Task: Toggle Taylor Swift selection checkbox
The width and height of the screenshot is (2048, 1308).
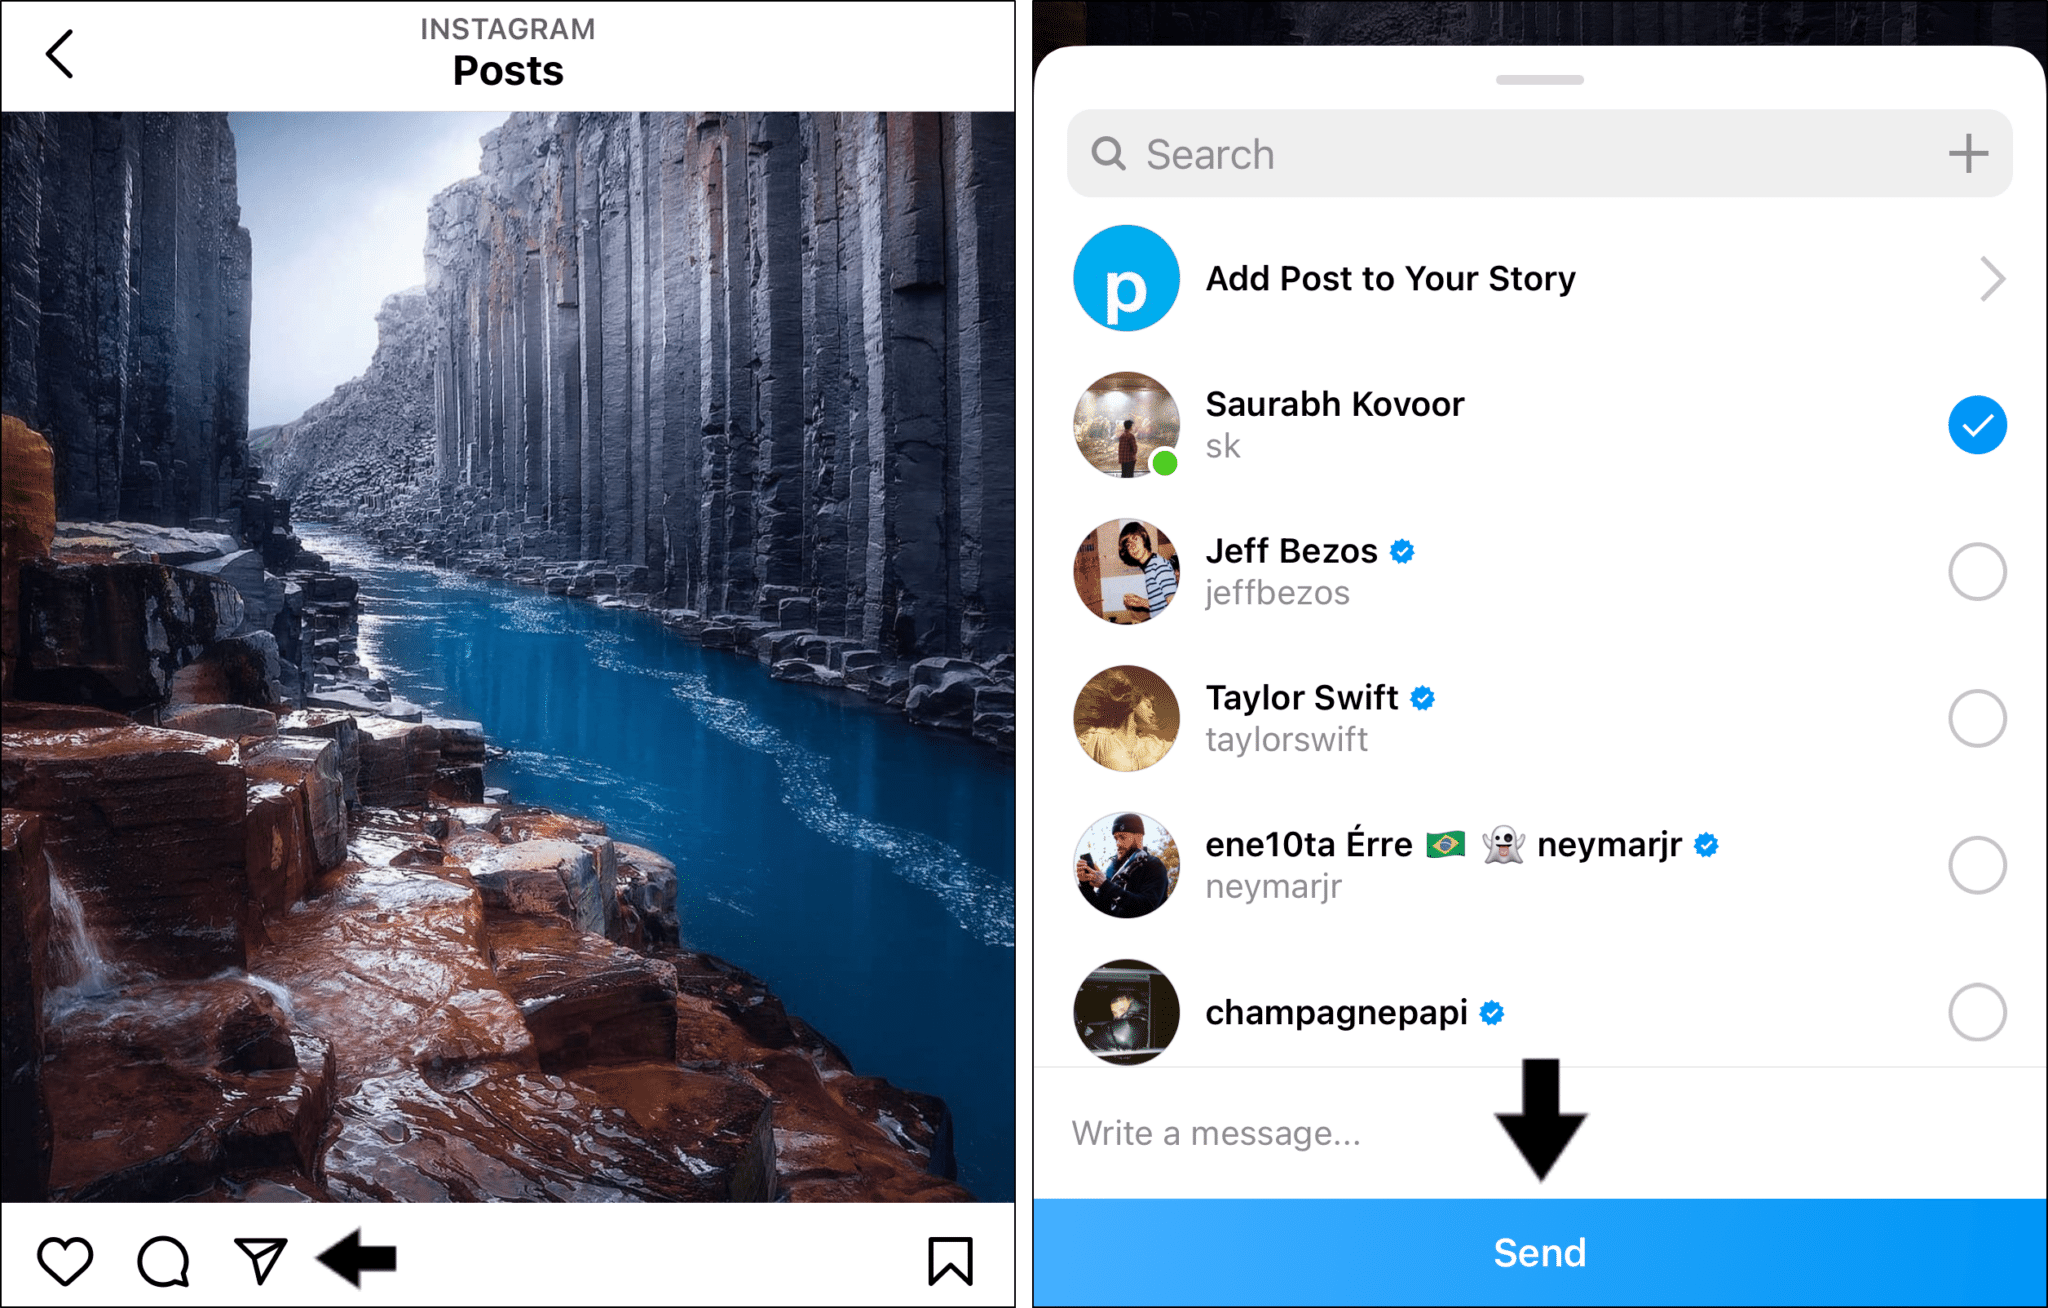Action: coord(1976,717)
